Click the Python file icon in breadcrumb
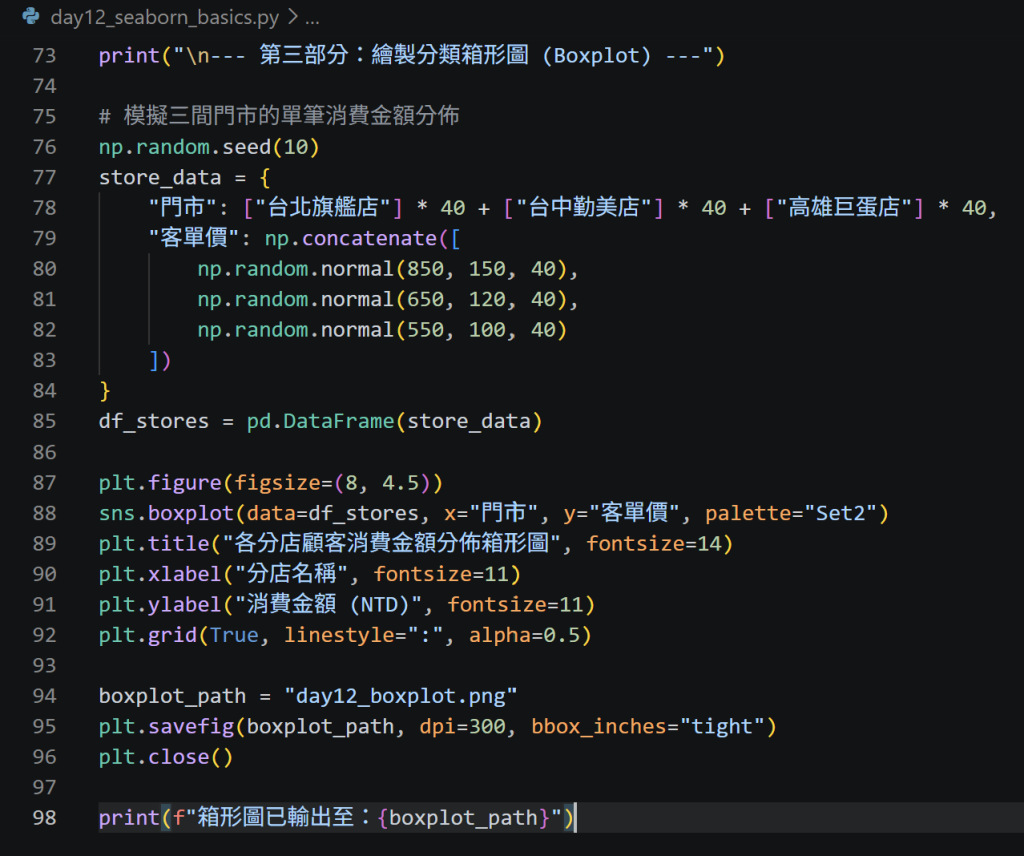The image size is (1024, 856). tap(31, 16)
